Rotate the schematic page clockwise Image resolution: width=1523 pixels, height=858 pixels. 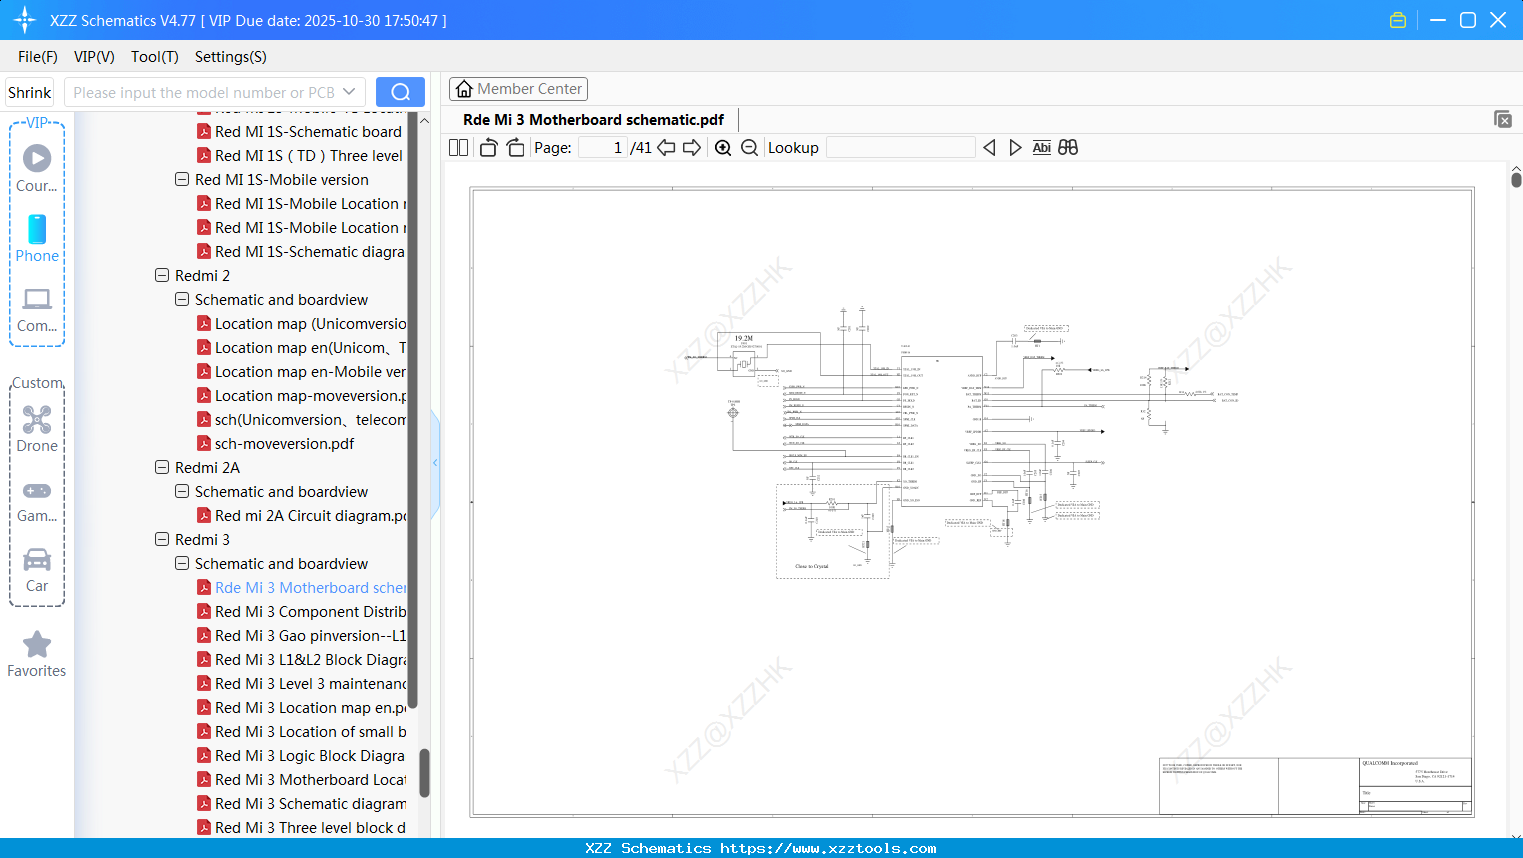[514, 147]
